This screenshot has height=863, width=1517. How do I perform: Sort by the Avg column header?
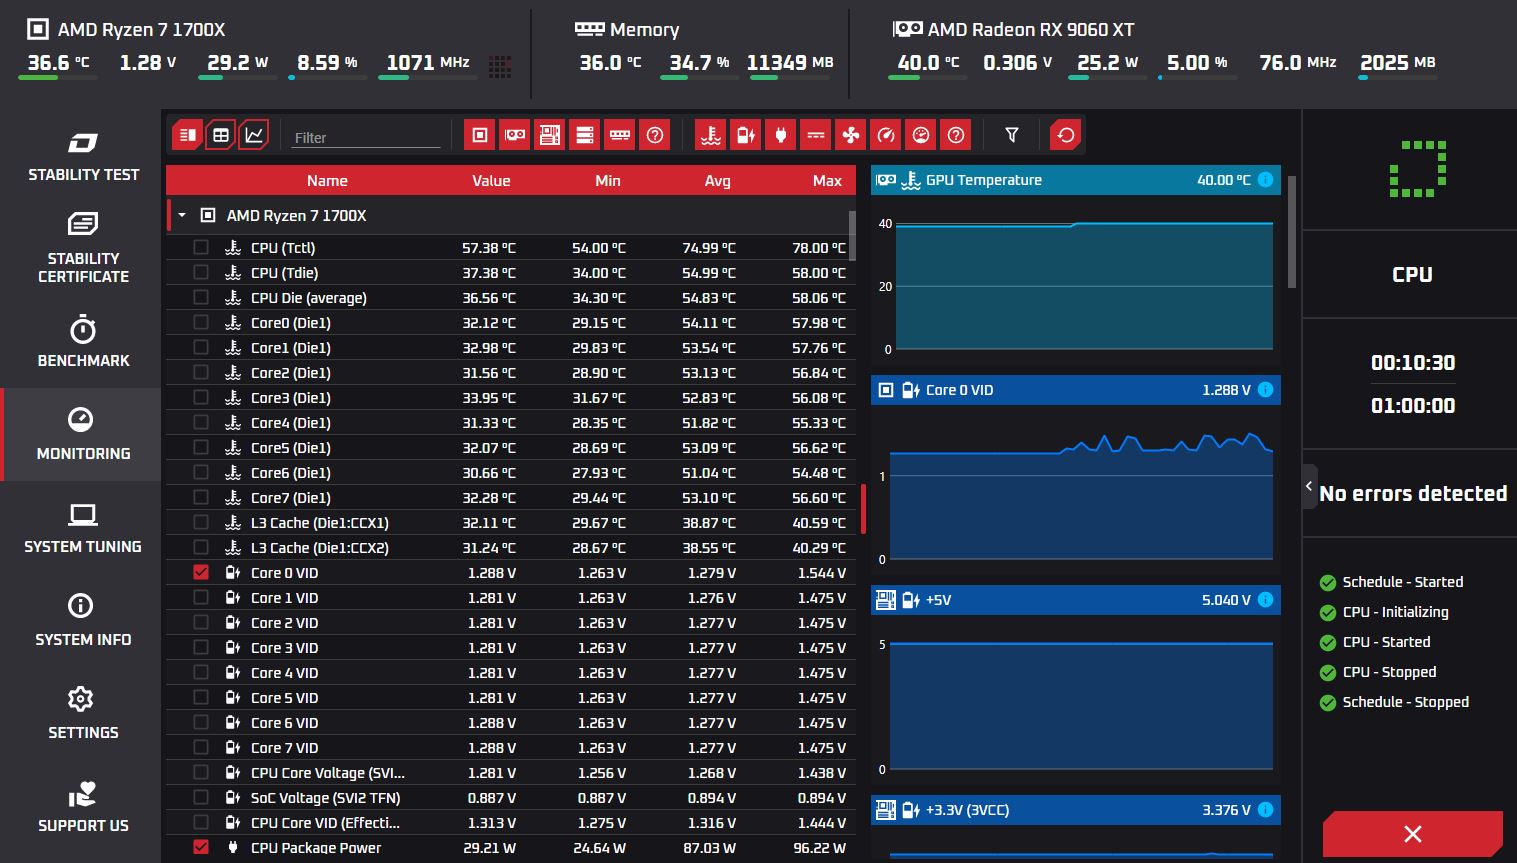point(717,181)
